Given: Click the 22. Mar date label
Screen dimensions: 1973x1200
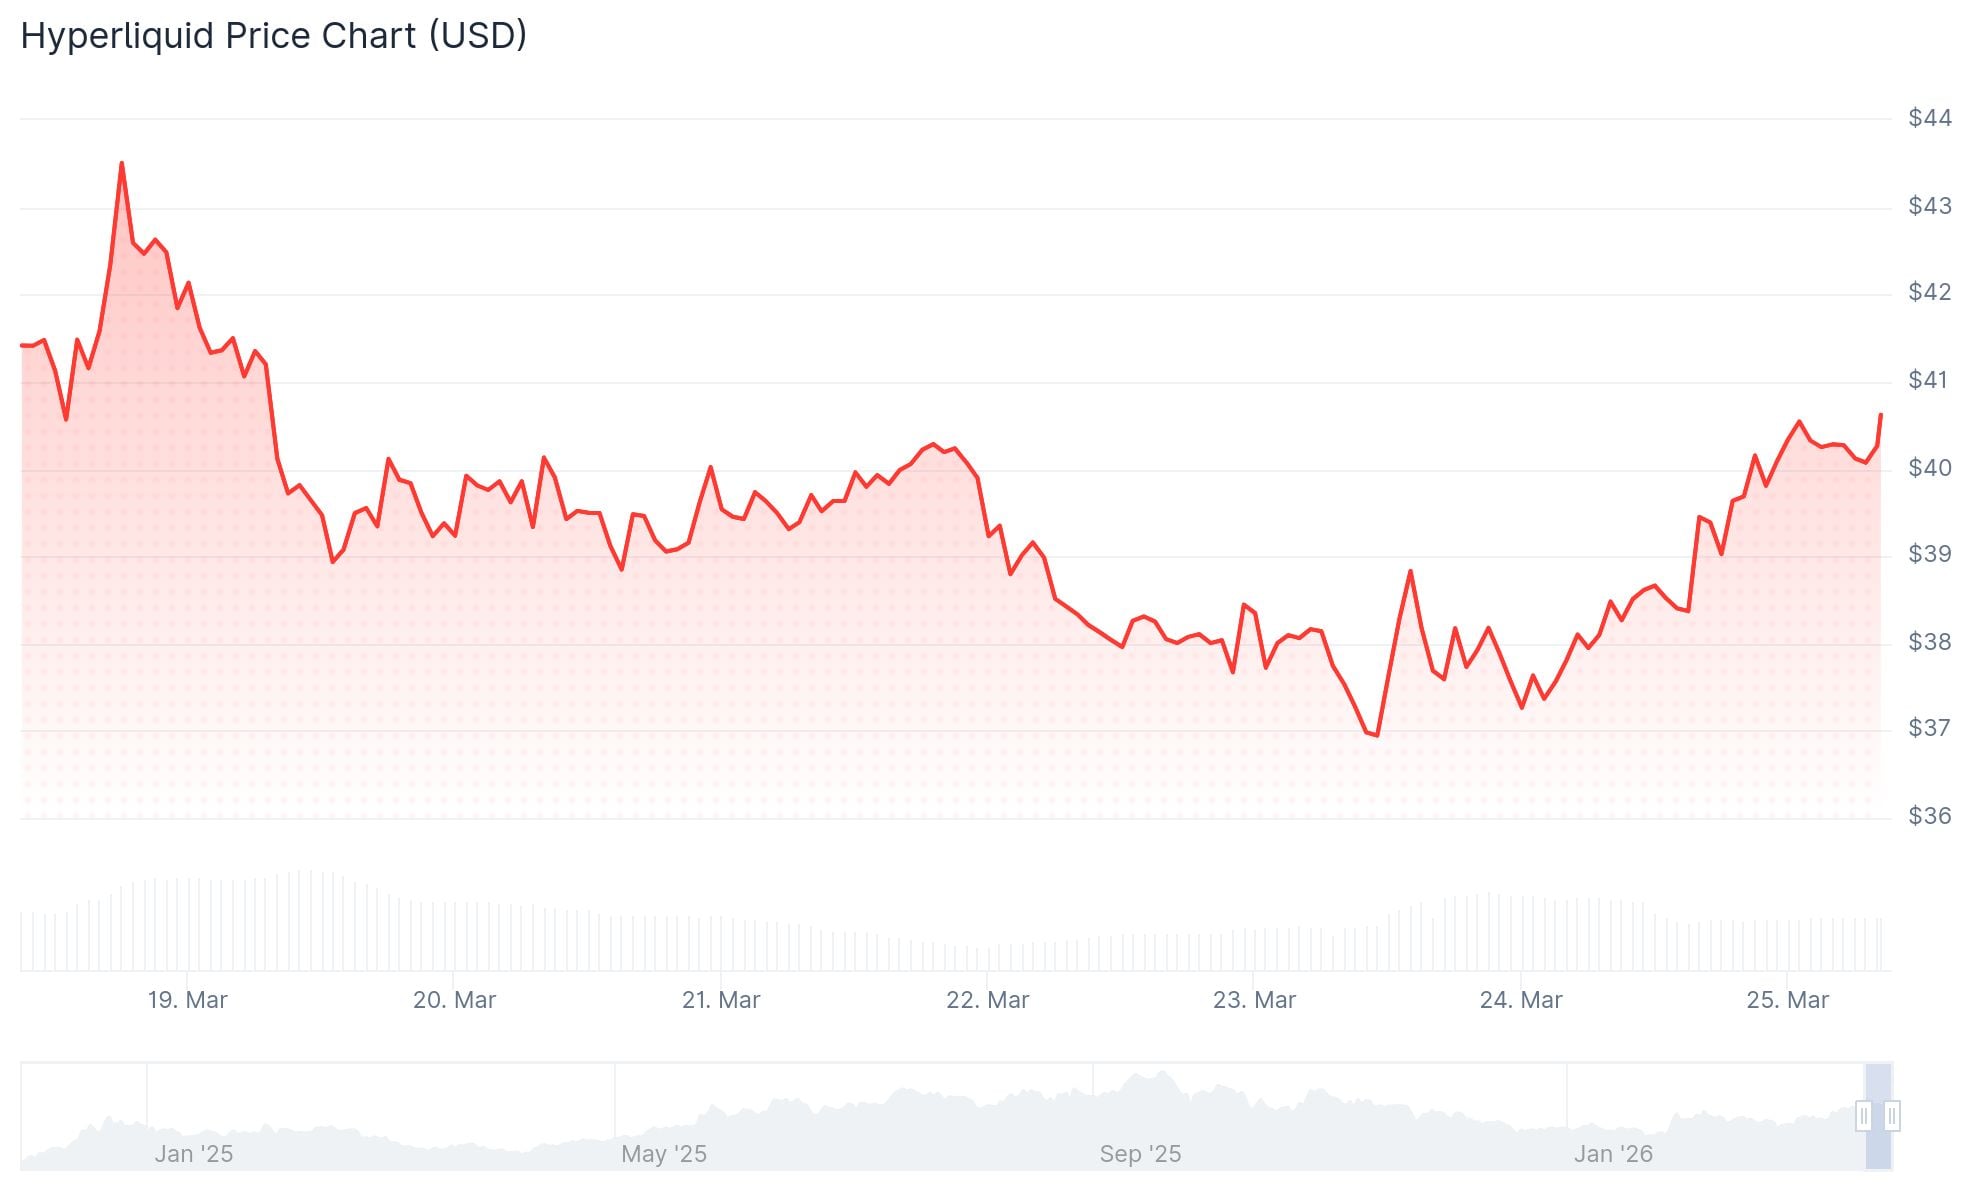Looking at the screenshot, I should pyautogui.click(x=987, y=1000).
